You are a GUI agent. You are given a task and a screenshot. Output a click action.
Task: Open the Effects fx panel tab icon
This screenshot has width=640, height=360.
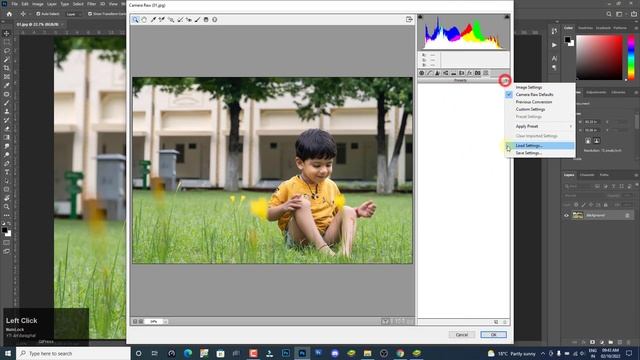469,73
